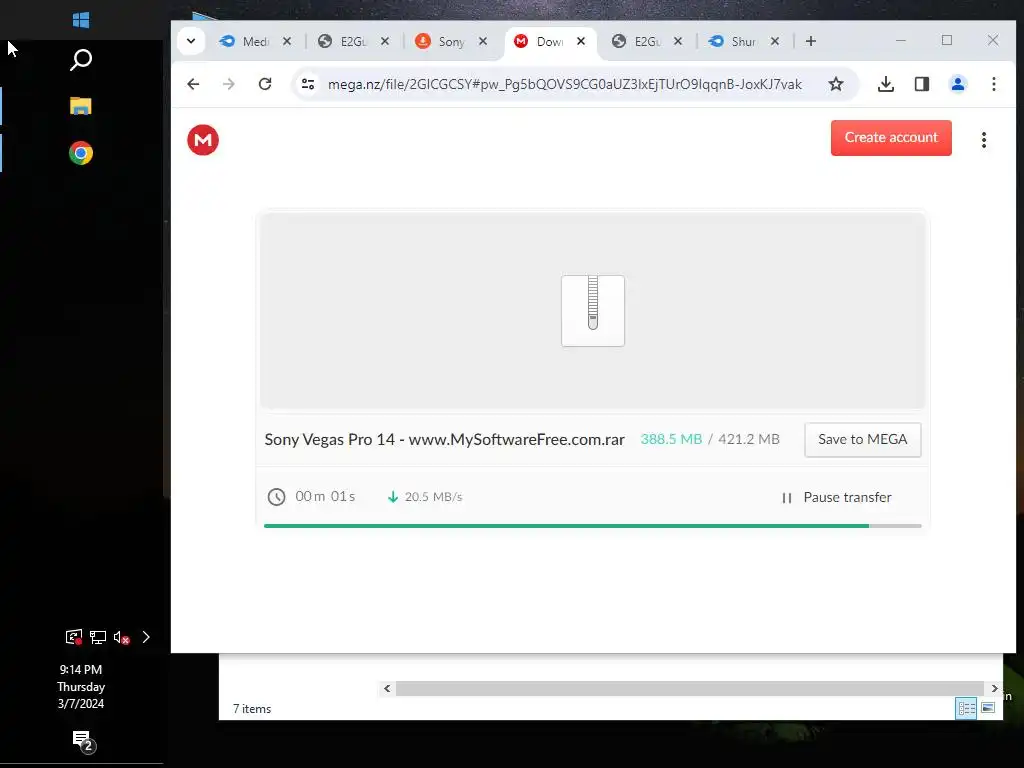
Task: Click the network tray icon
Action: (x=98, y=637)
